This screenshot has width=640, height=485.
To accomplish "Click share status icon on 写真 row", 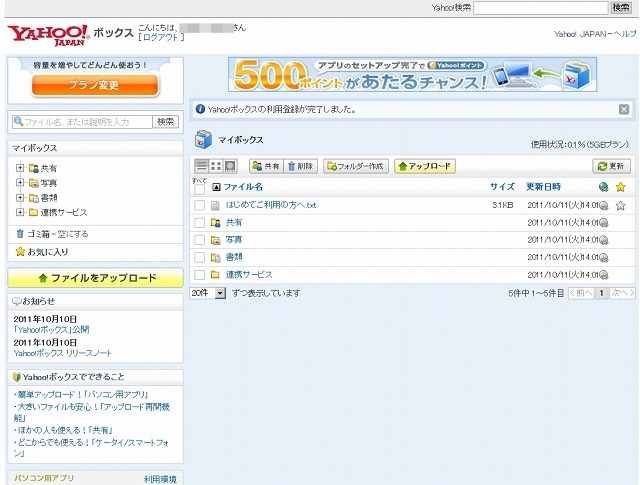I will pos(604,240).
